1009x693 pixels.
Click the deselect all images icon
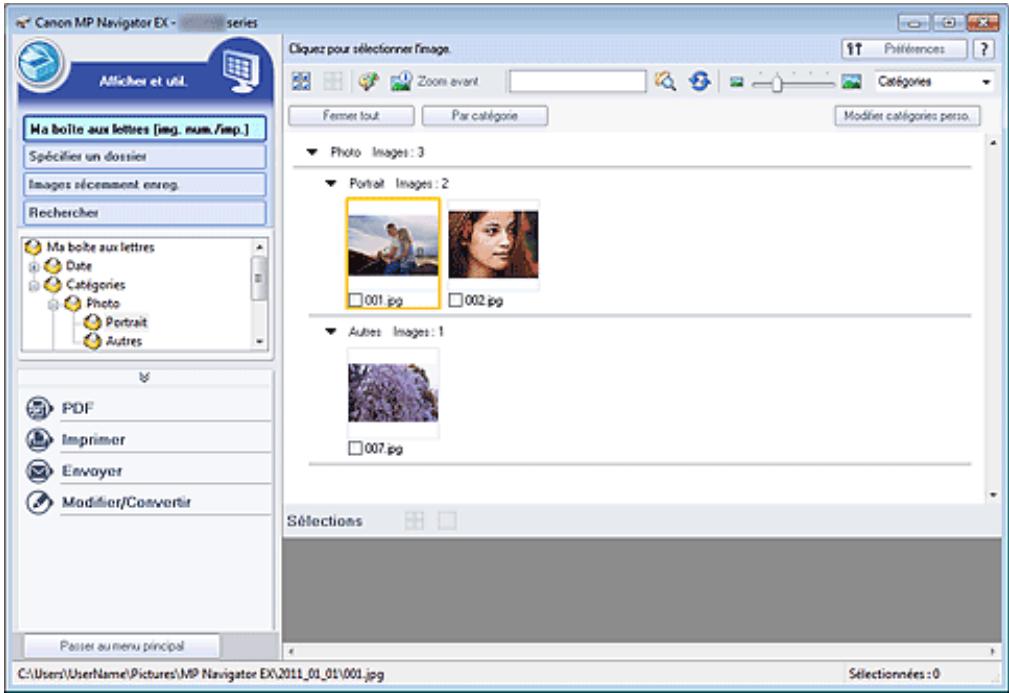(x=333, y=81)
